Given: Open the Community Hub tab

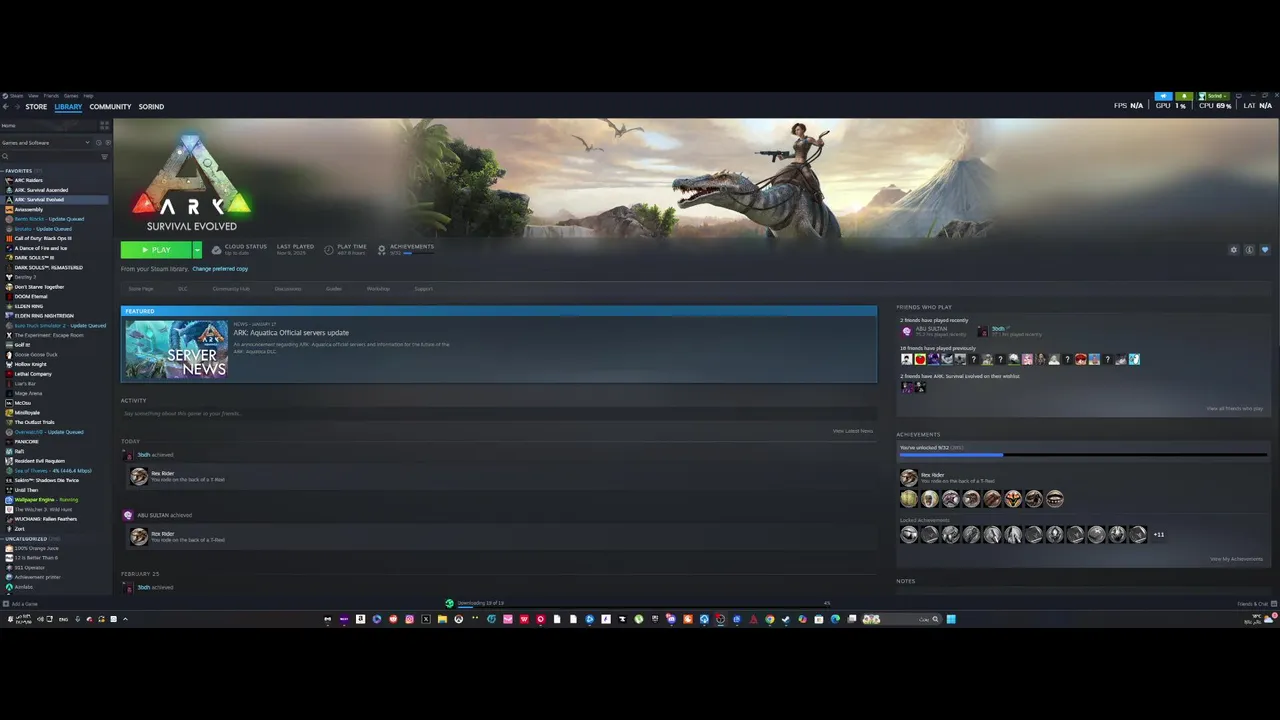Looking at the screenshot, I should (x=231, y=289).
